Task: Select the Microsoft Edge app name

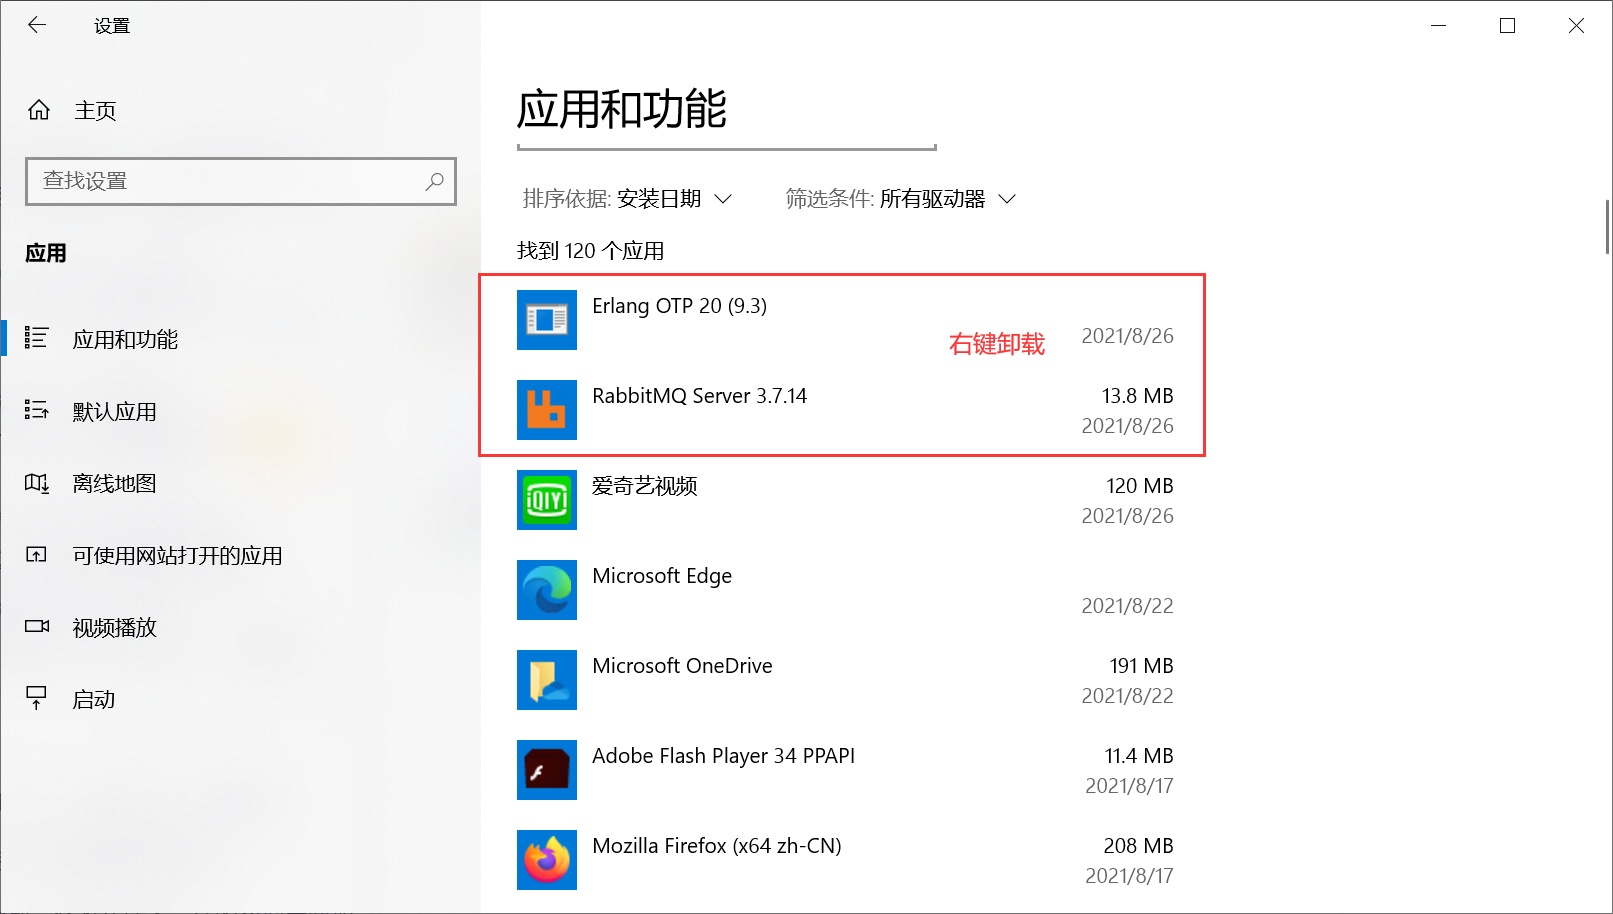Action: click(662, 576)
